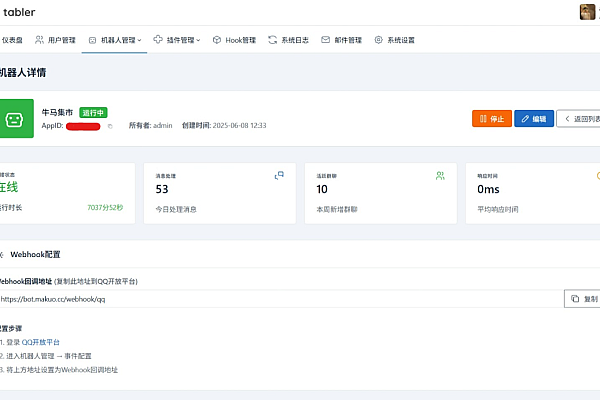Click the 运行中 status badge
Image resolution: width=600 pixels, height=400 pixels.
[93, 113]
